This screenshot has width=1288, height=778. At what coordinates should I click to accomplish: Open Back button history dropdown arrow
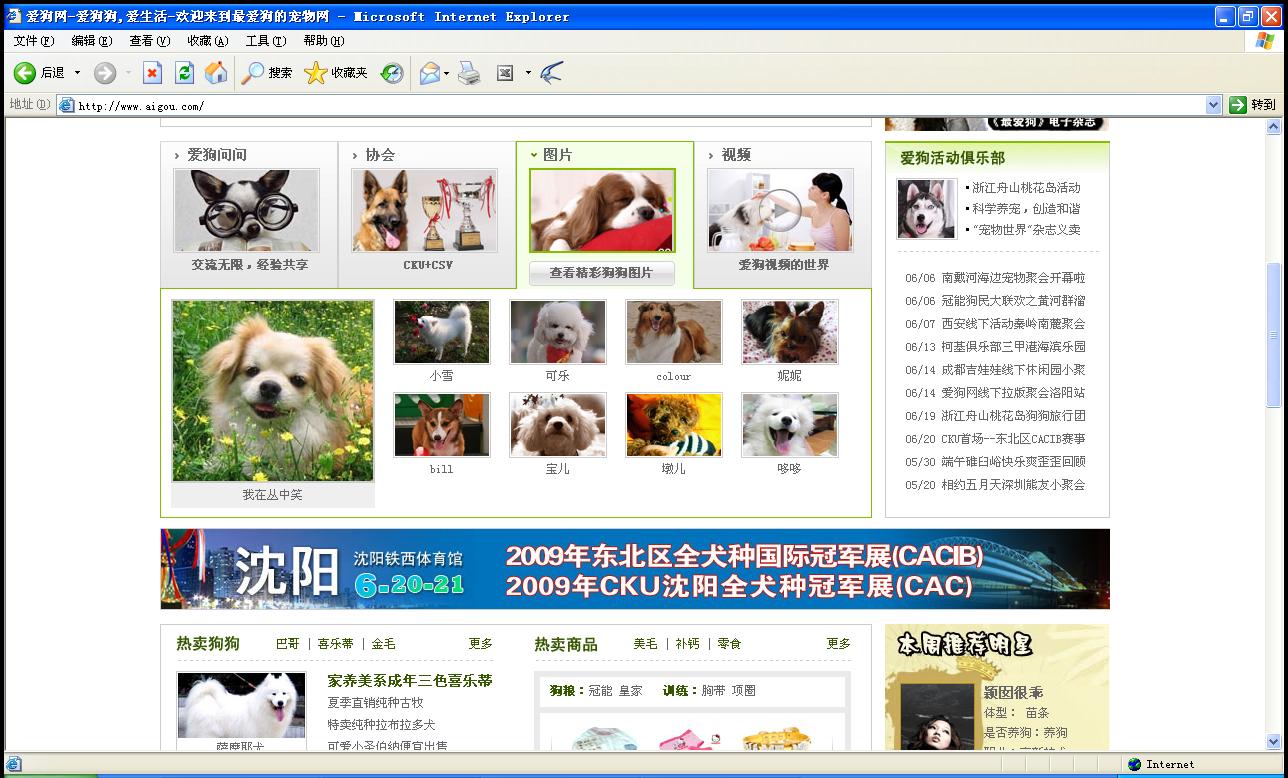(77, 72)
